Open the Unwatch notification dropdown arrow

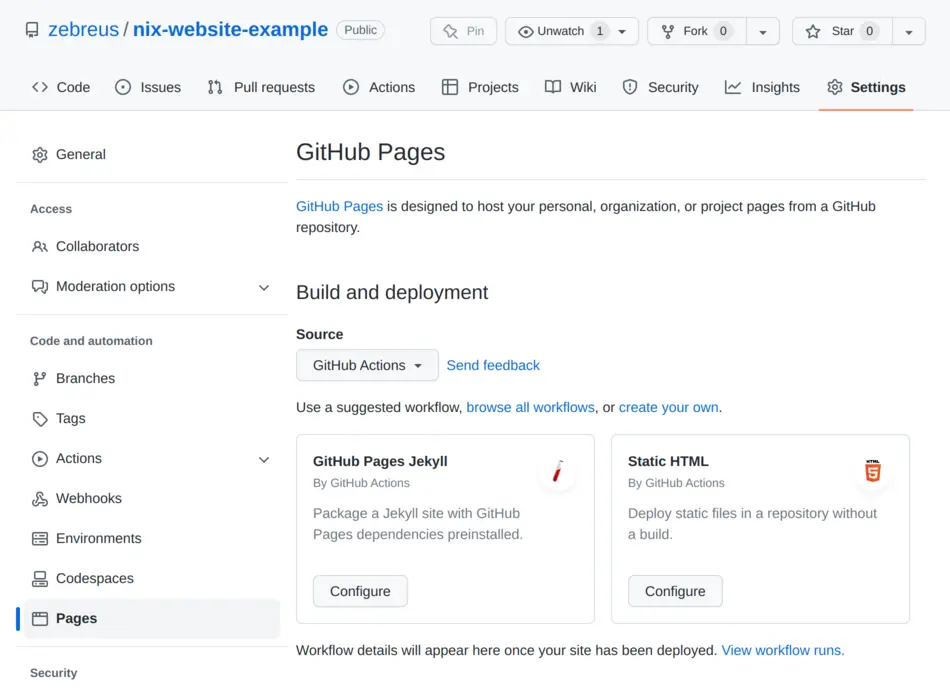pos(622,32)
